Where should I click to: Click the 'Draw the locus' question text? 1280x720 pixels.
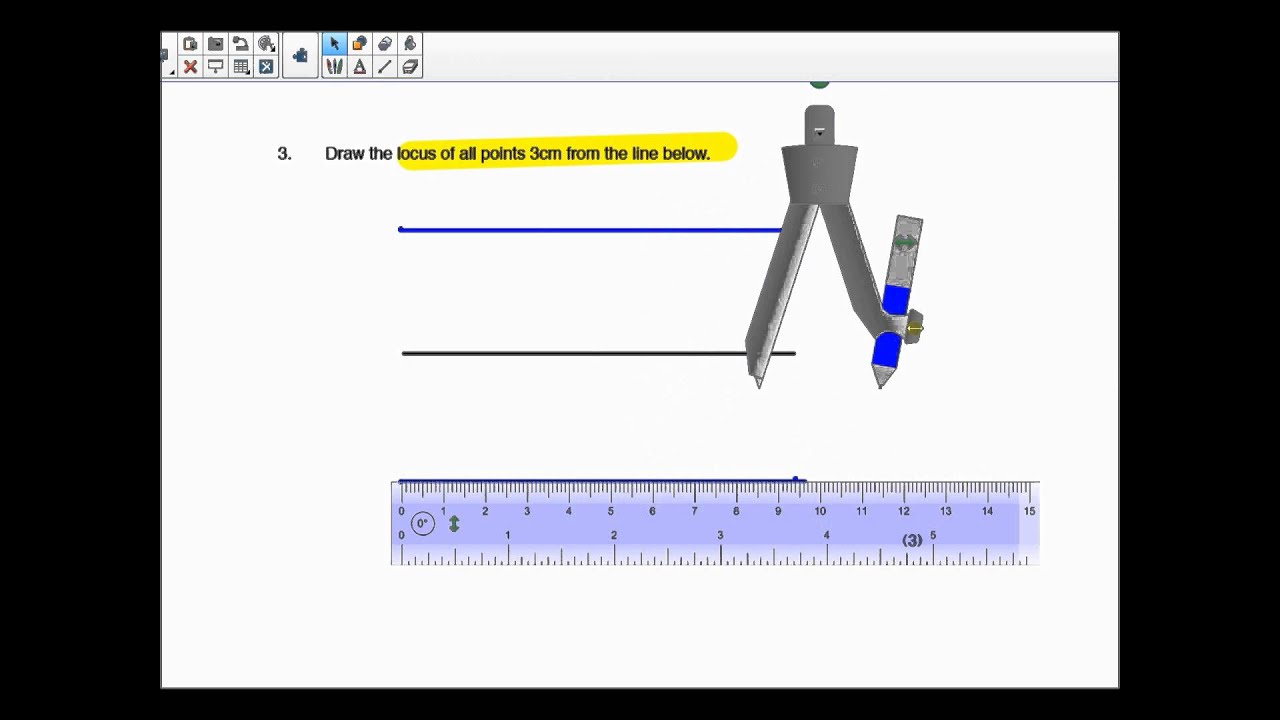click(x=517, y=154)
